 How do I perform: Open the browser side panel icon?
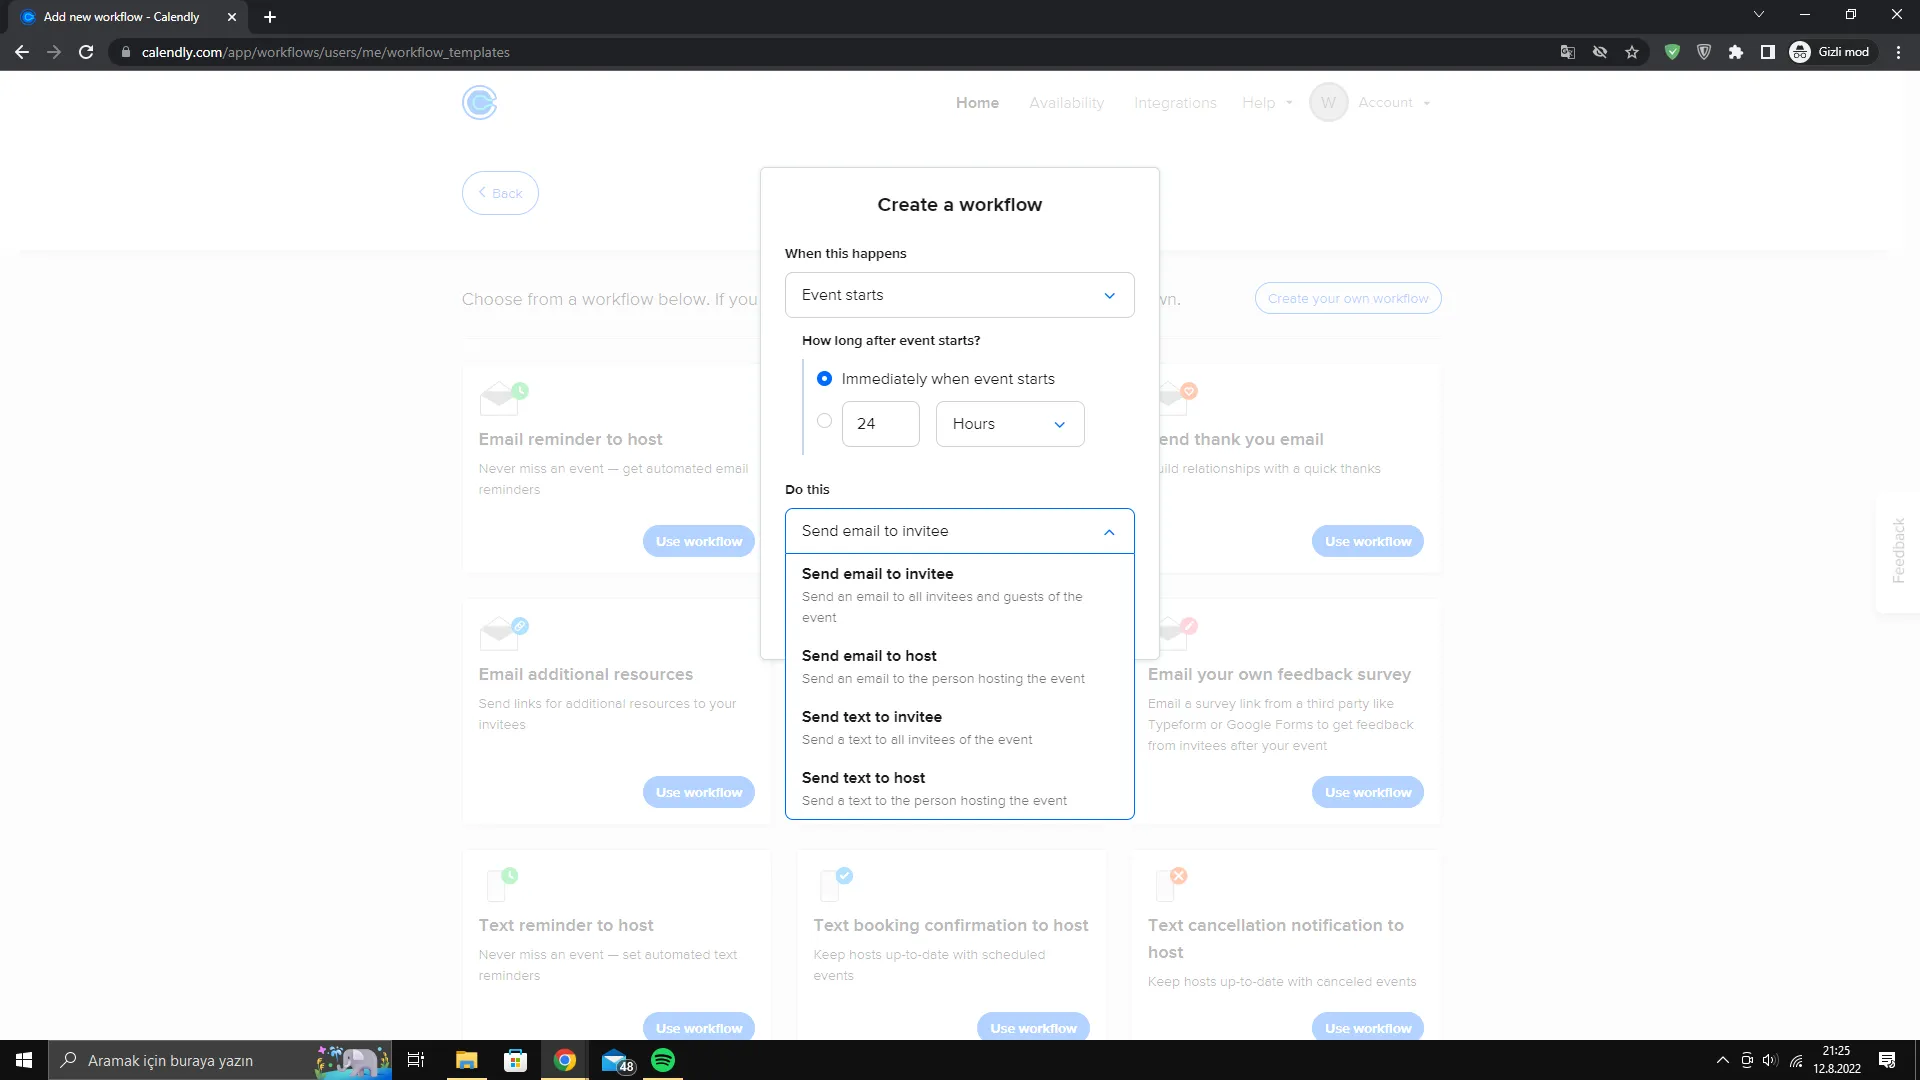[1768, 52]
